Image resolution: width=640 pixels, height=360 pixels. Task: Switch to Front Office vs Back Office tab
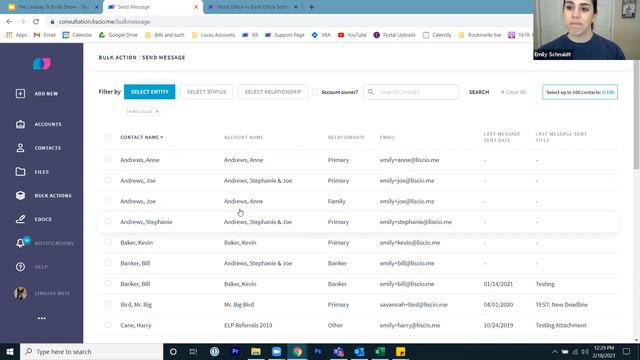(253, 7)
